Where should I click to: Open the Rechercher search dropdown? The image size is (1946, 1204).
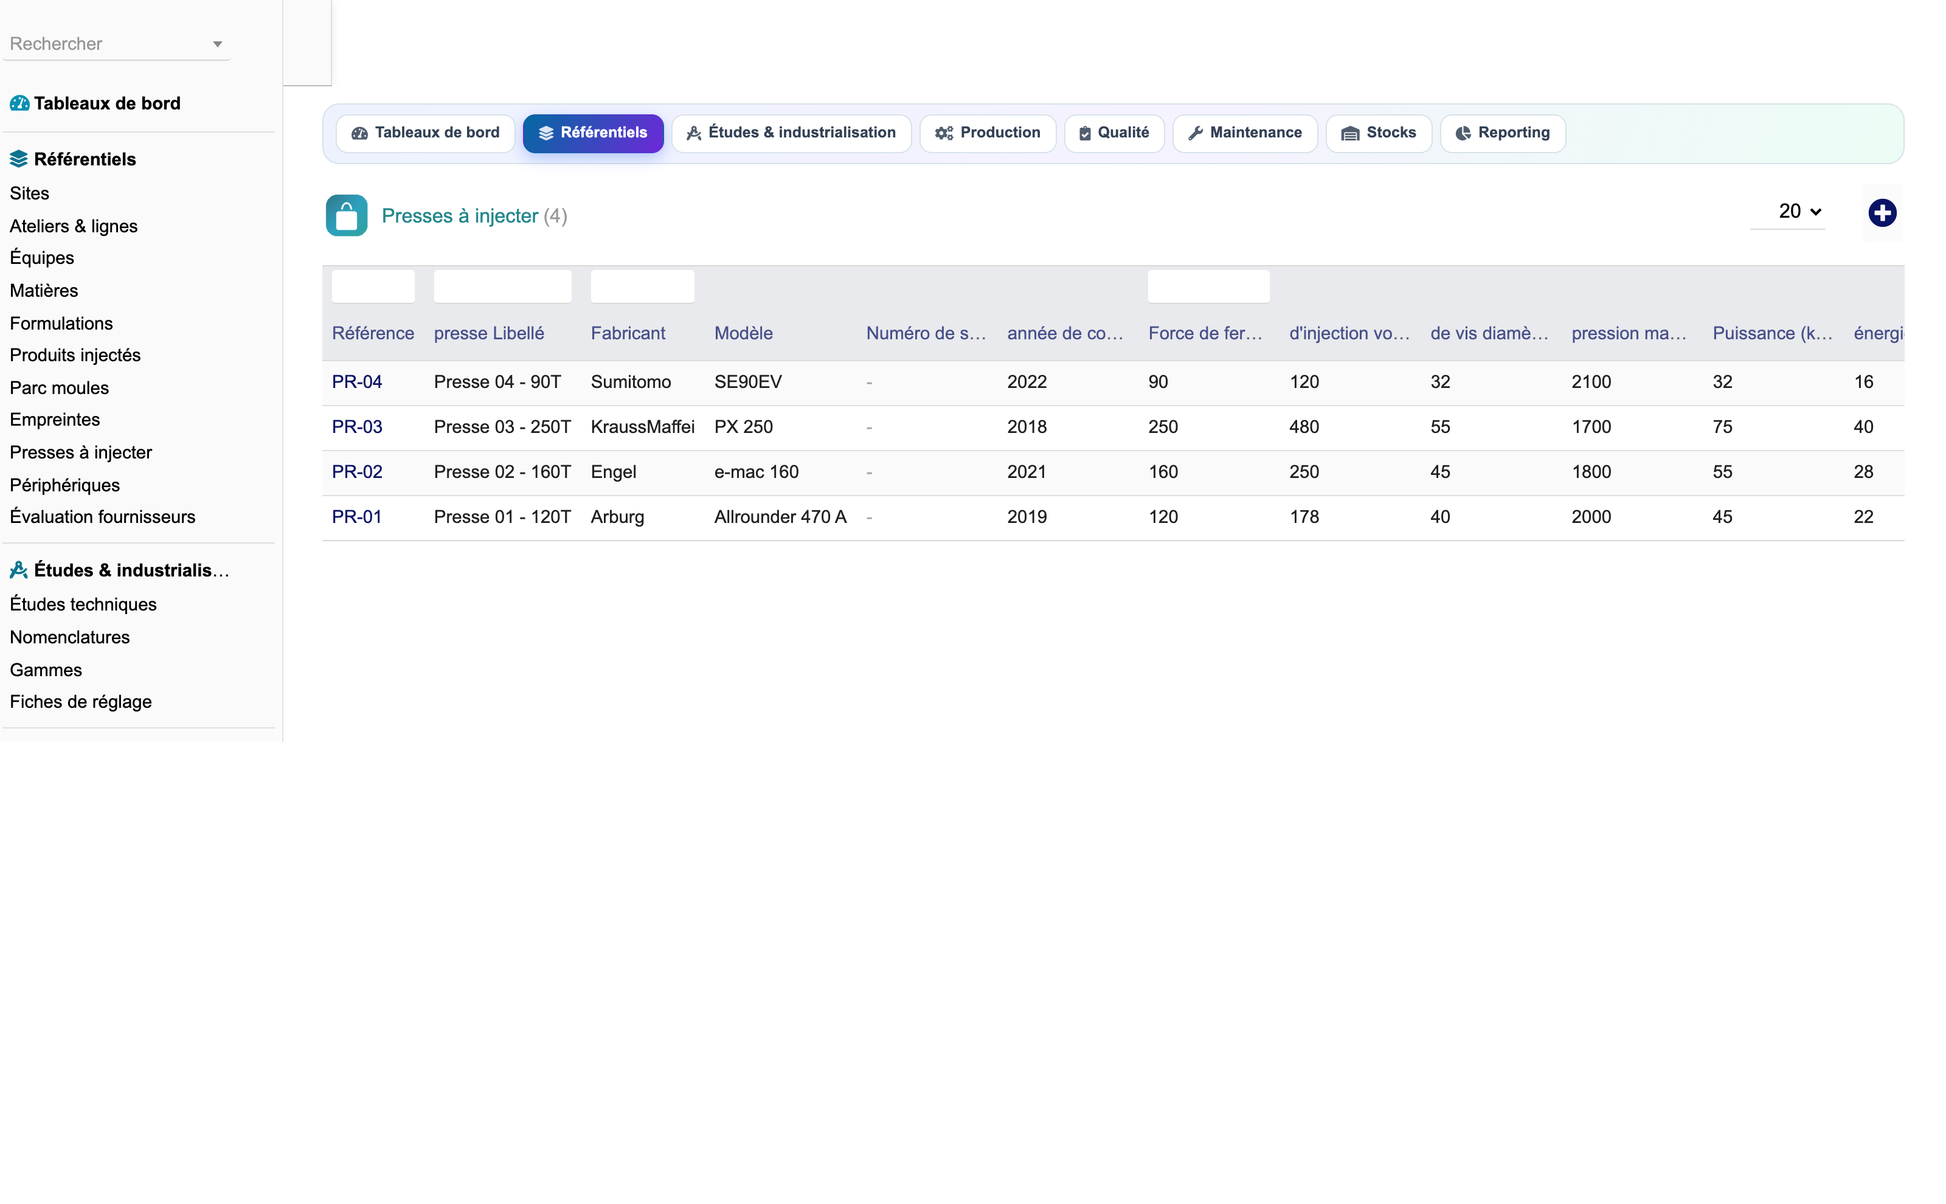pyautogui.click(x=116, y=44)
